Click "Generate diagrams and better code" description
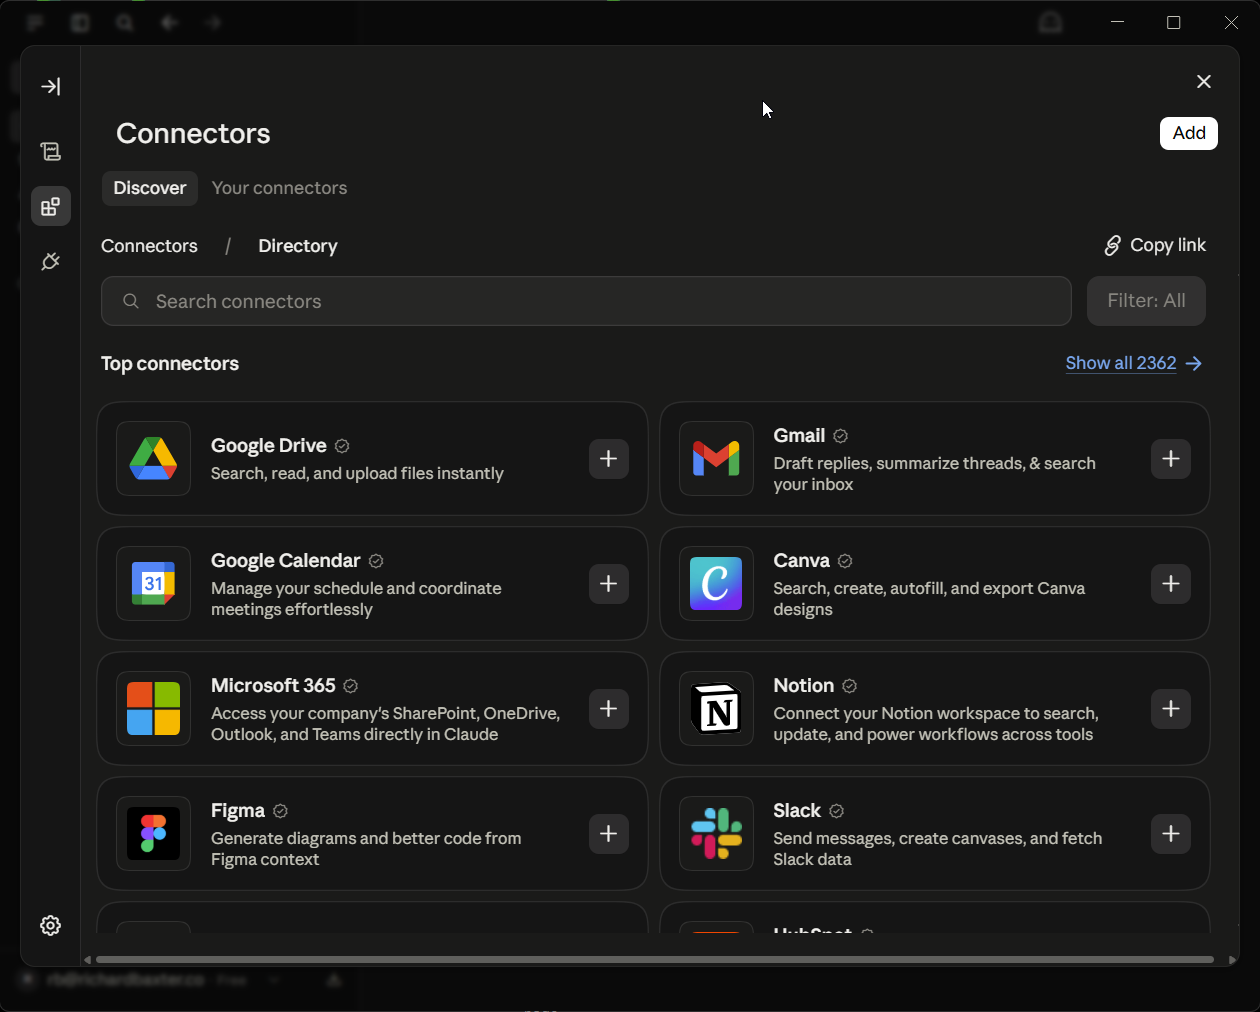 point(366,849)
